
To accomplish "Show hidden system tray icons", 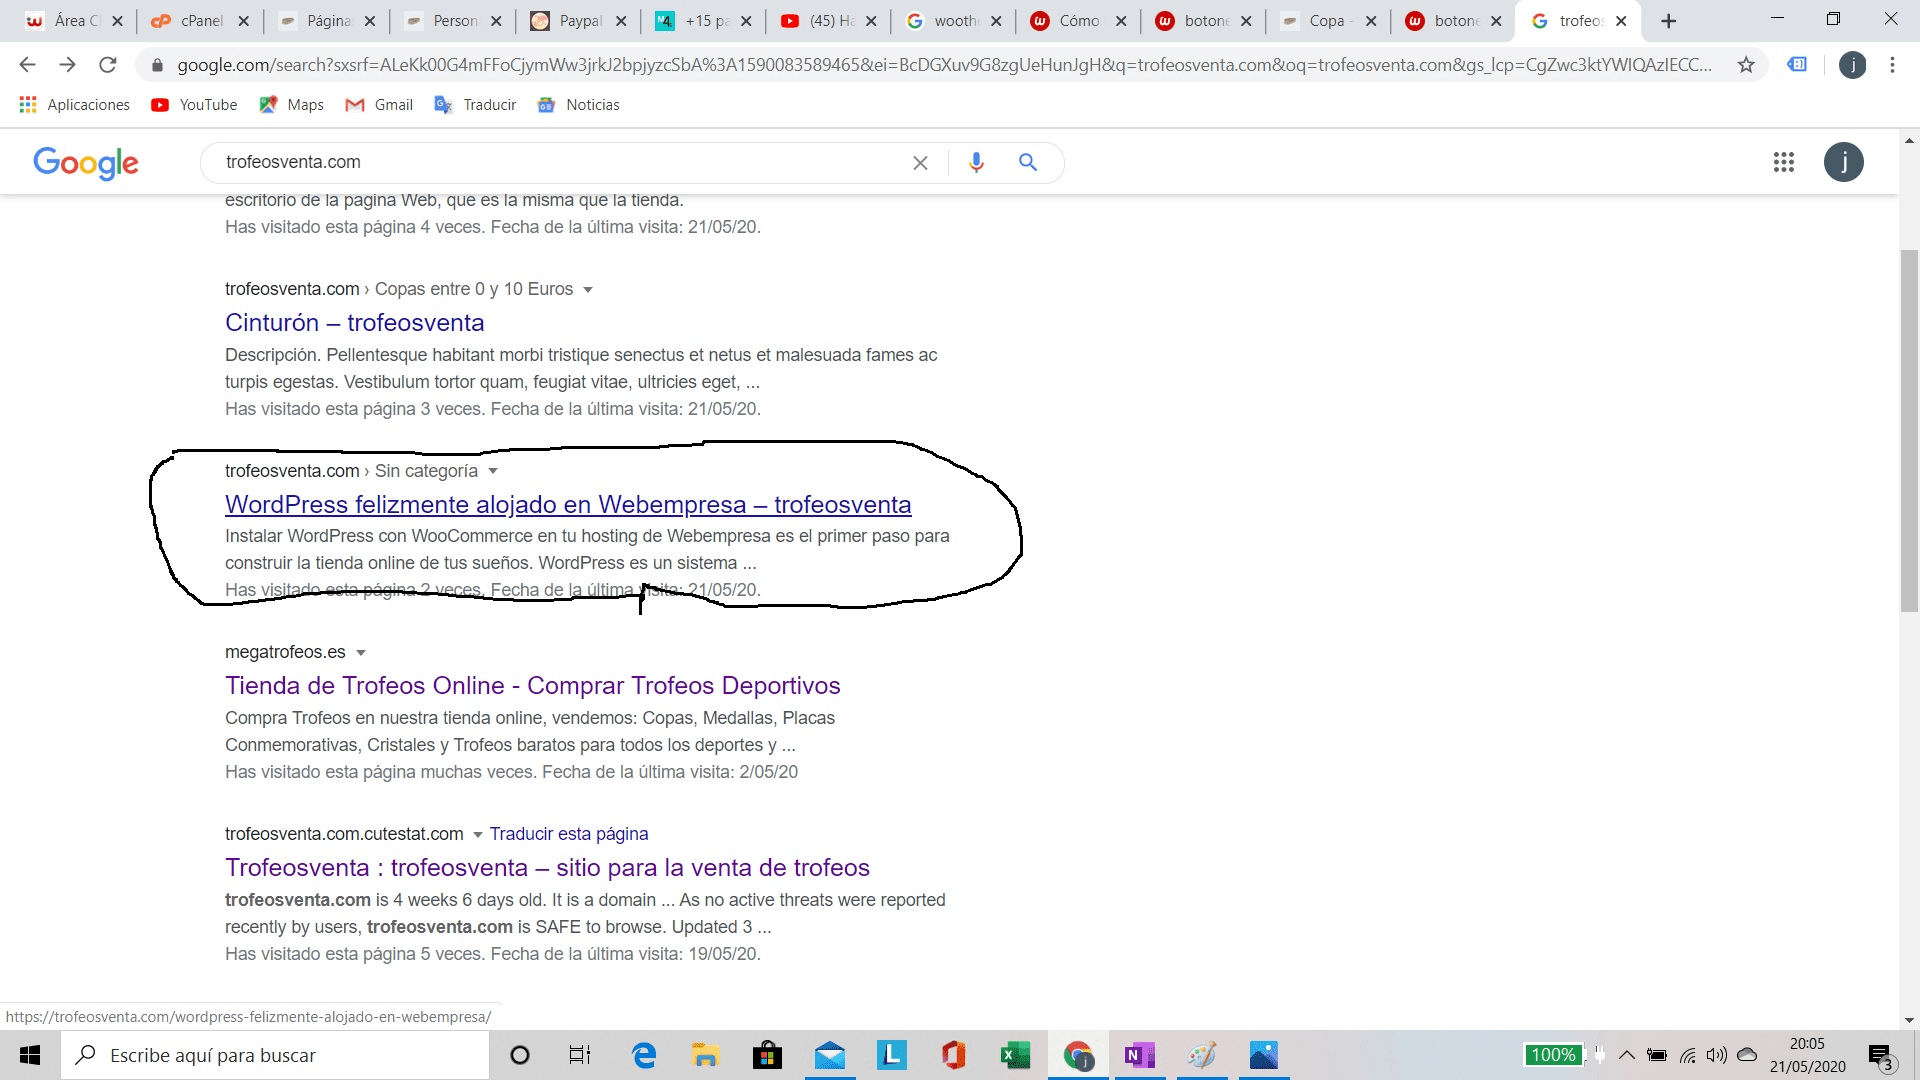I will pos(1627,1055).
